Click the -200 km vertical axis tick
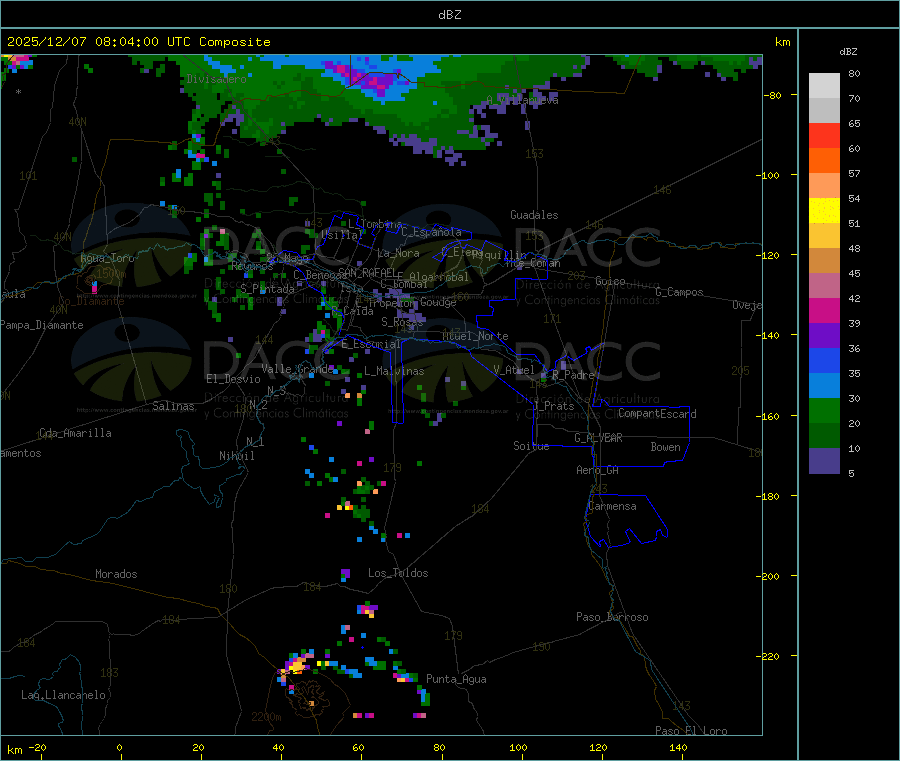 click(769, 576)
